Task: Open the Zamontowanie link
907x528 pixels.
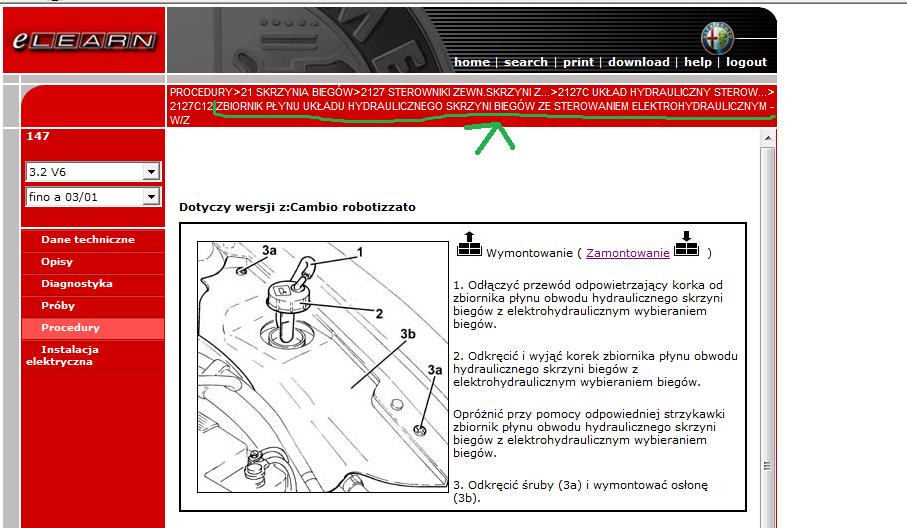Action: point(628,253)
